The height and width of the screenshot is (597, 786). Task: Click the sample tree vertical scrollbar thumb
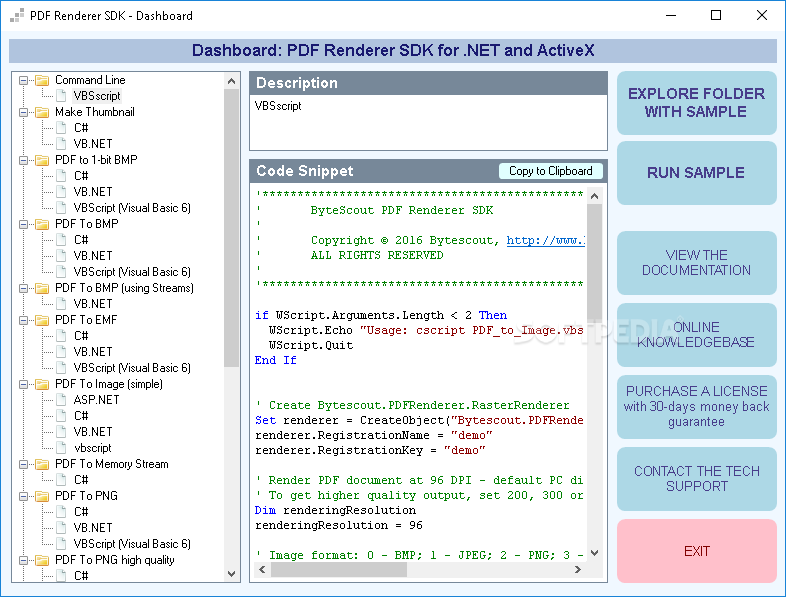[231, 228]
